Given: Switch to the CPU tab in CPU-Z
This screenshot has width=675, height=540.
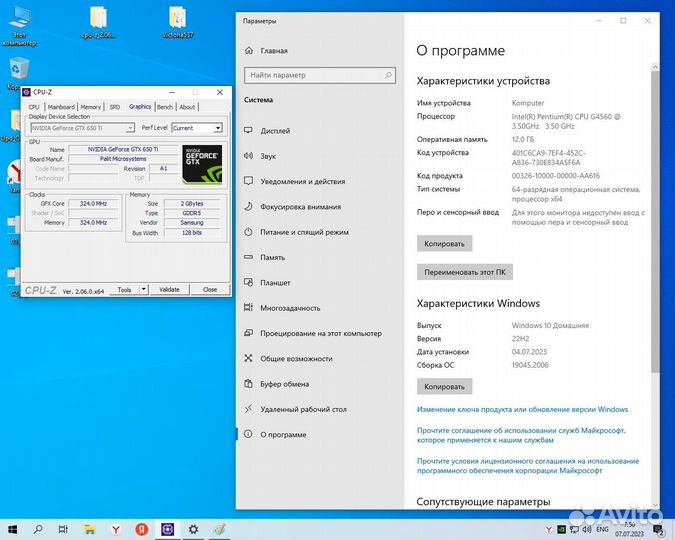Looking at the screenshot, I should [x=34, y=107].
